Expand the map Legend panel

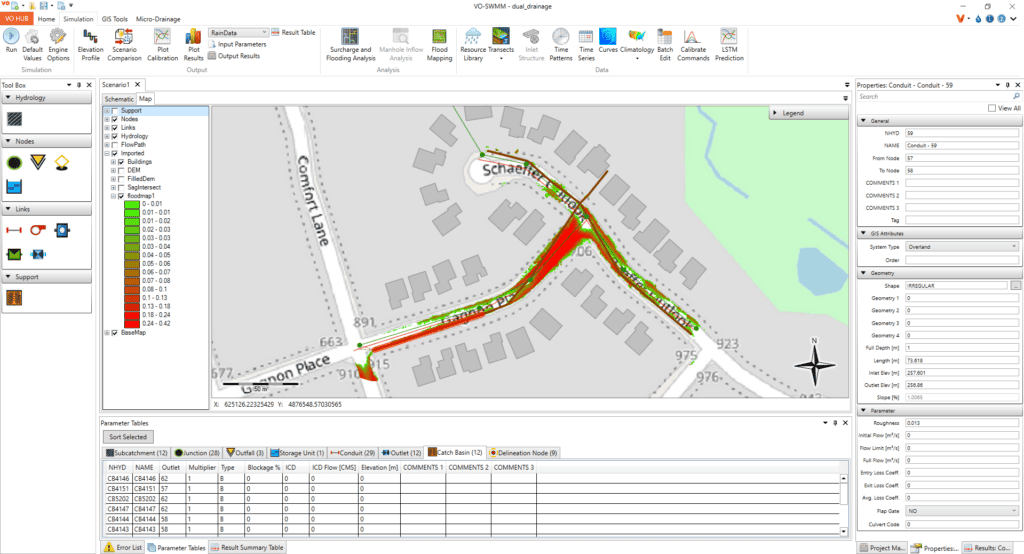coord(775,113)
